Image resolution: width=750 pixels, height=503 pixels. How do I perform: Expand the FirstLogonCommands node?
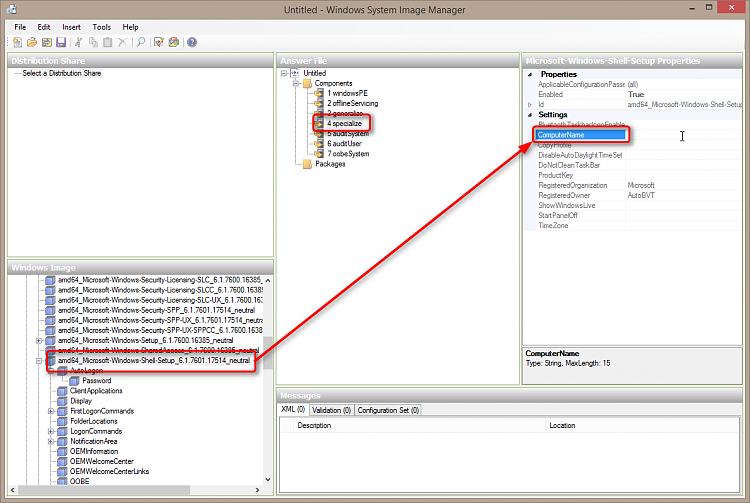click(x=51, y=411)
